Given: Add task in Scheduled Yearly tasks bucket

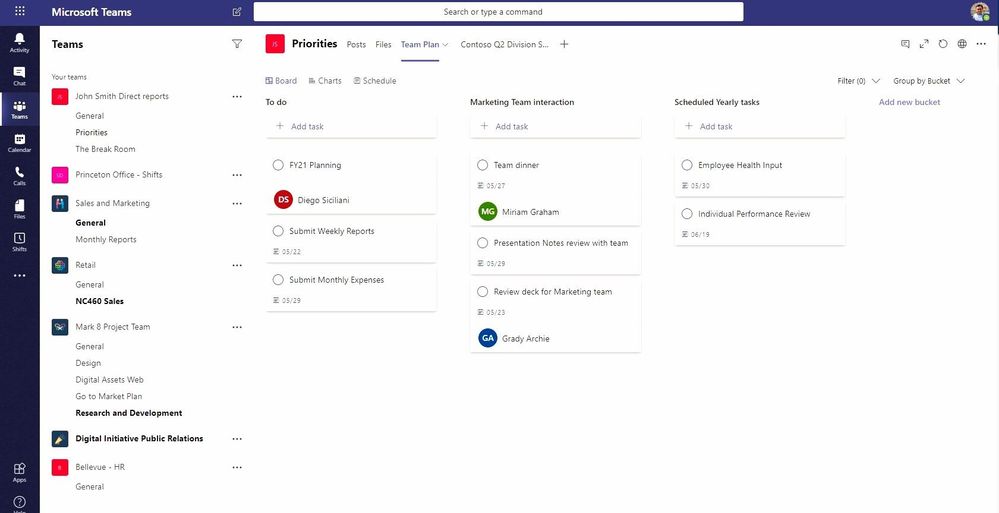Looking at the screenshot, I should [x=760, y=126].
